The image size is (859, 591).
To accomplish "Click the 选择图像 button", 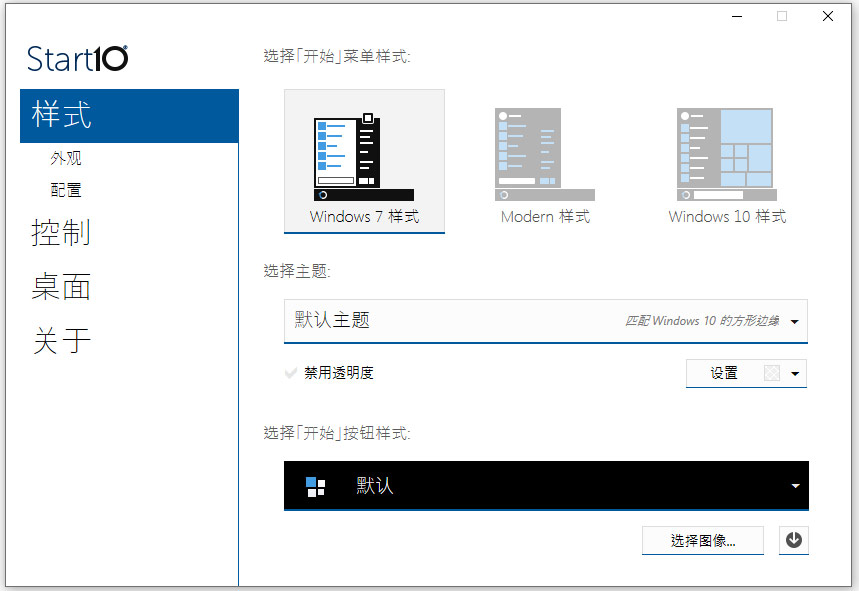I will (702, 540).
